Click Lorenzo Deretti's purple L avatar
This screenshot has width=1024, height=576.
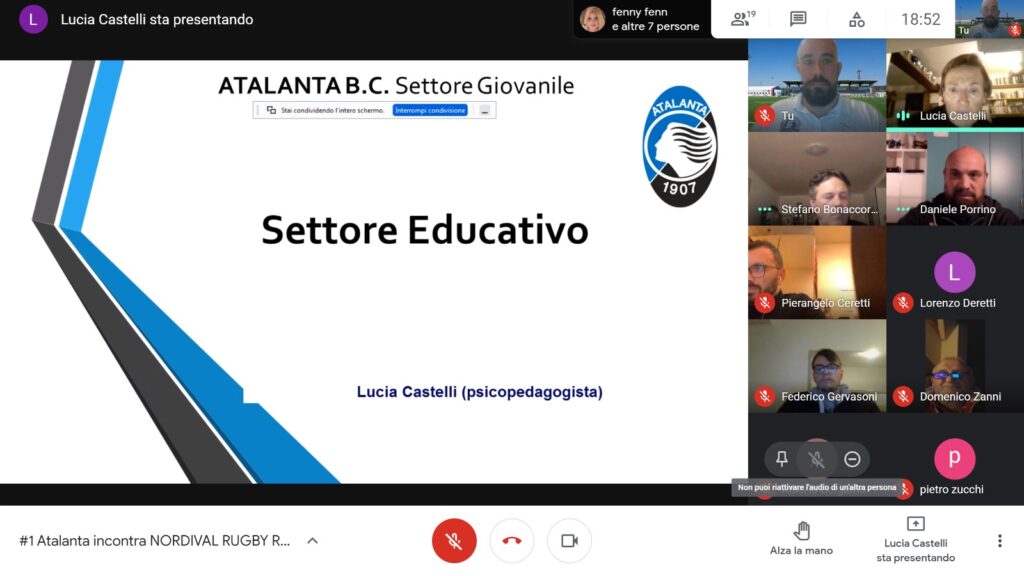point(954,272)
